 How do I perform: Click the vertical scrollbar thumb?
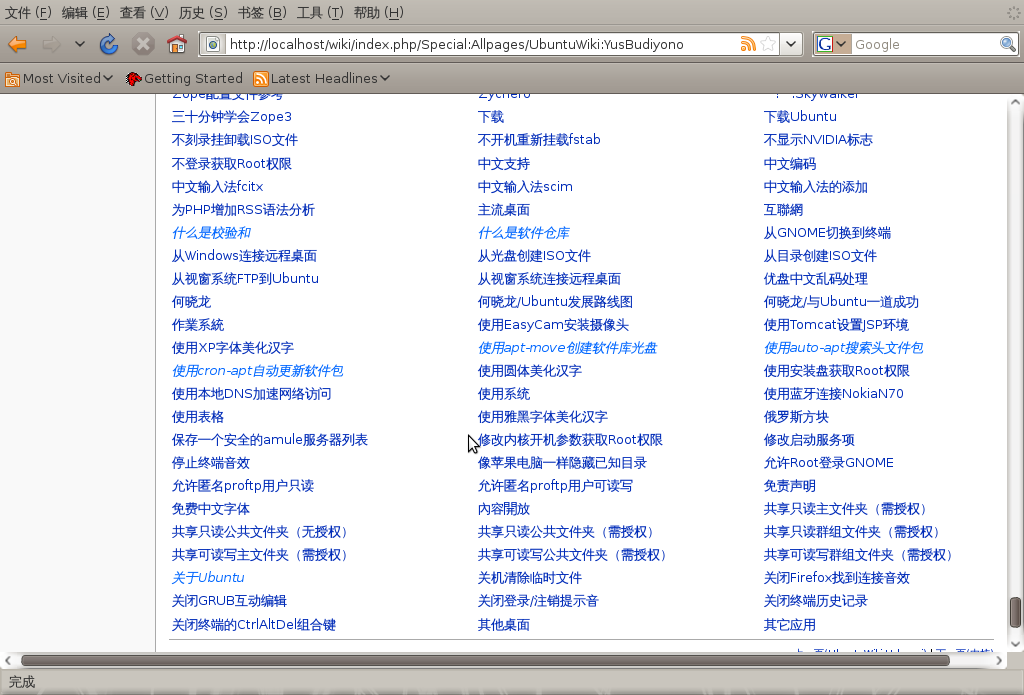(1015, 612)
